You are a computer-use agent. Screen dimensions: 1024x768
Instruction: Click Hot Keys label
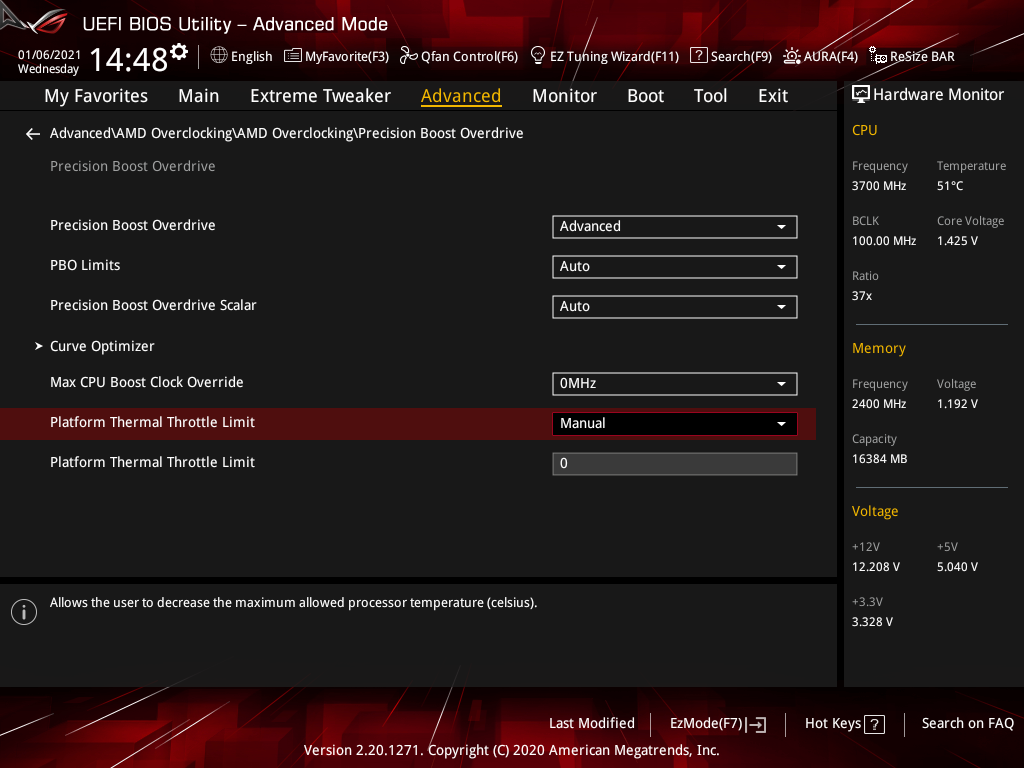[833, 724]
